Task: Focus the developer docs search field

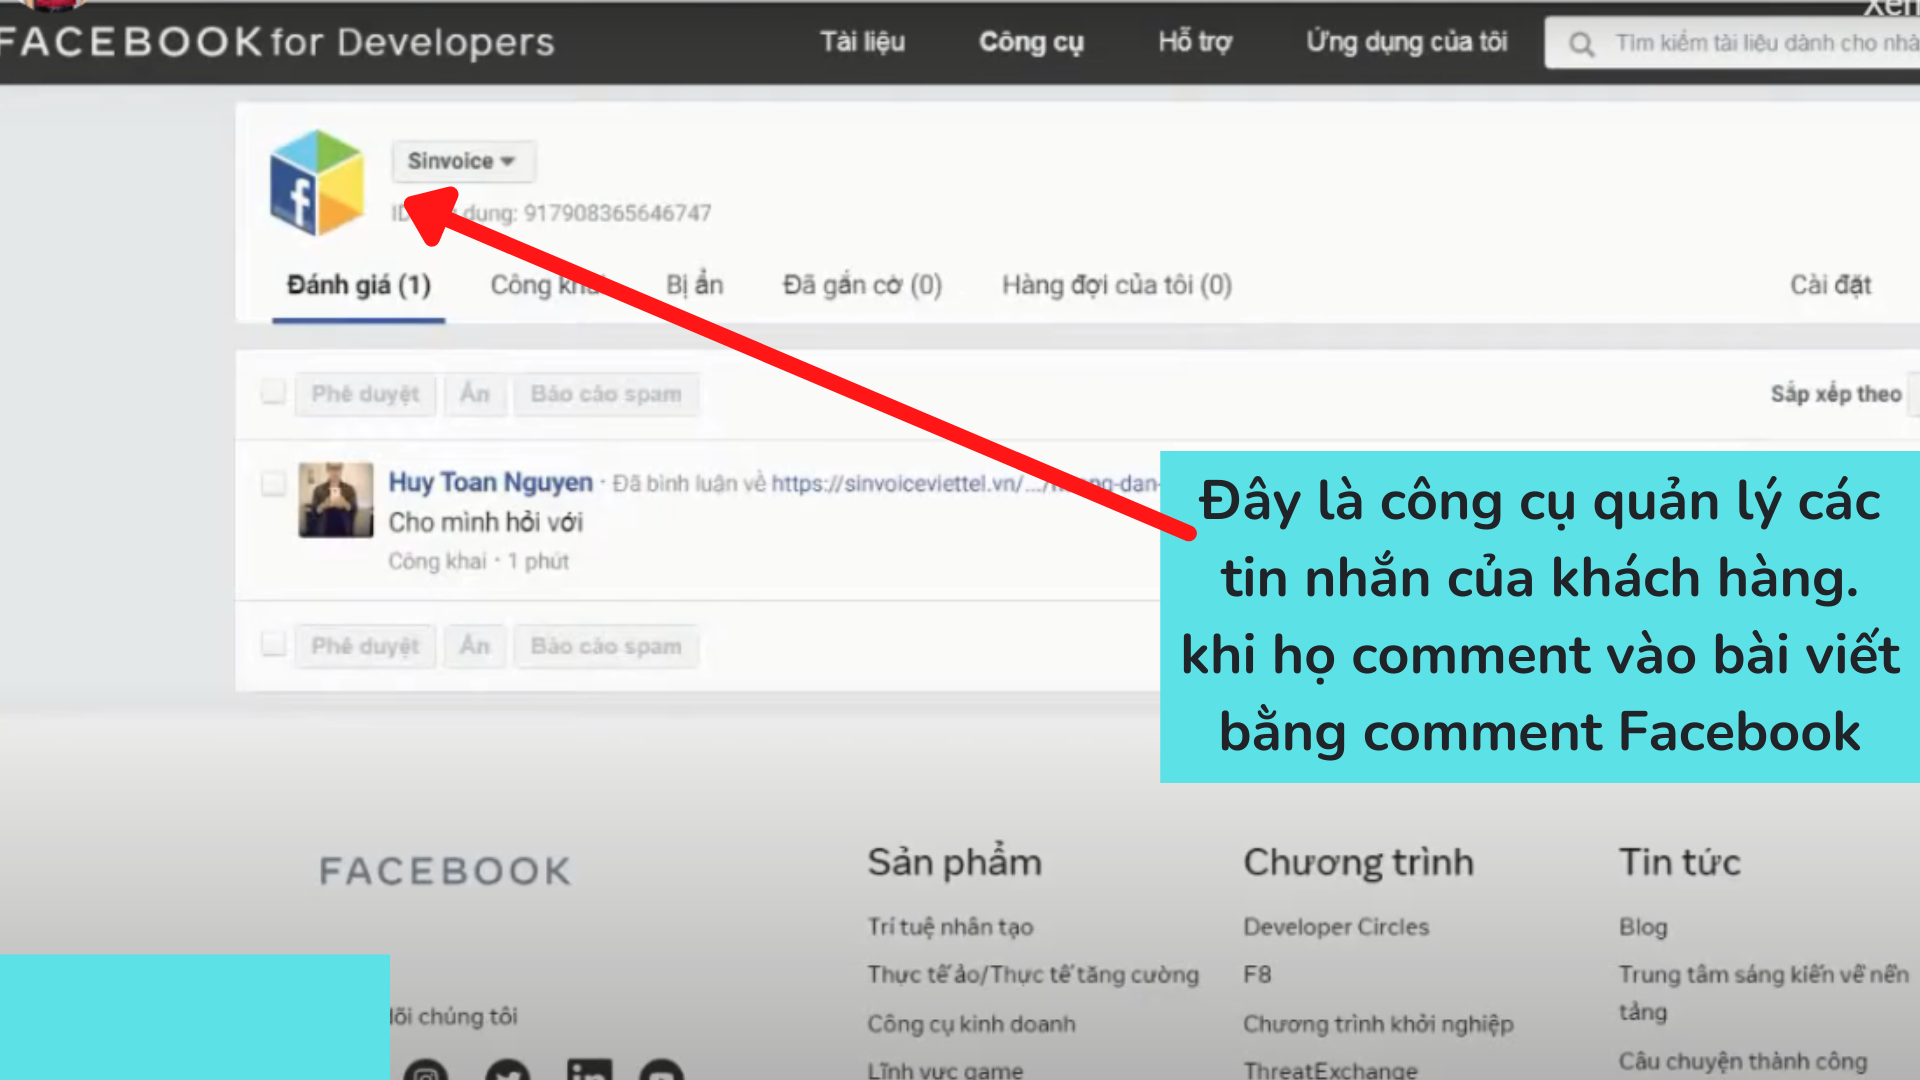Action: point(1732,43)
